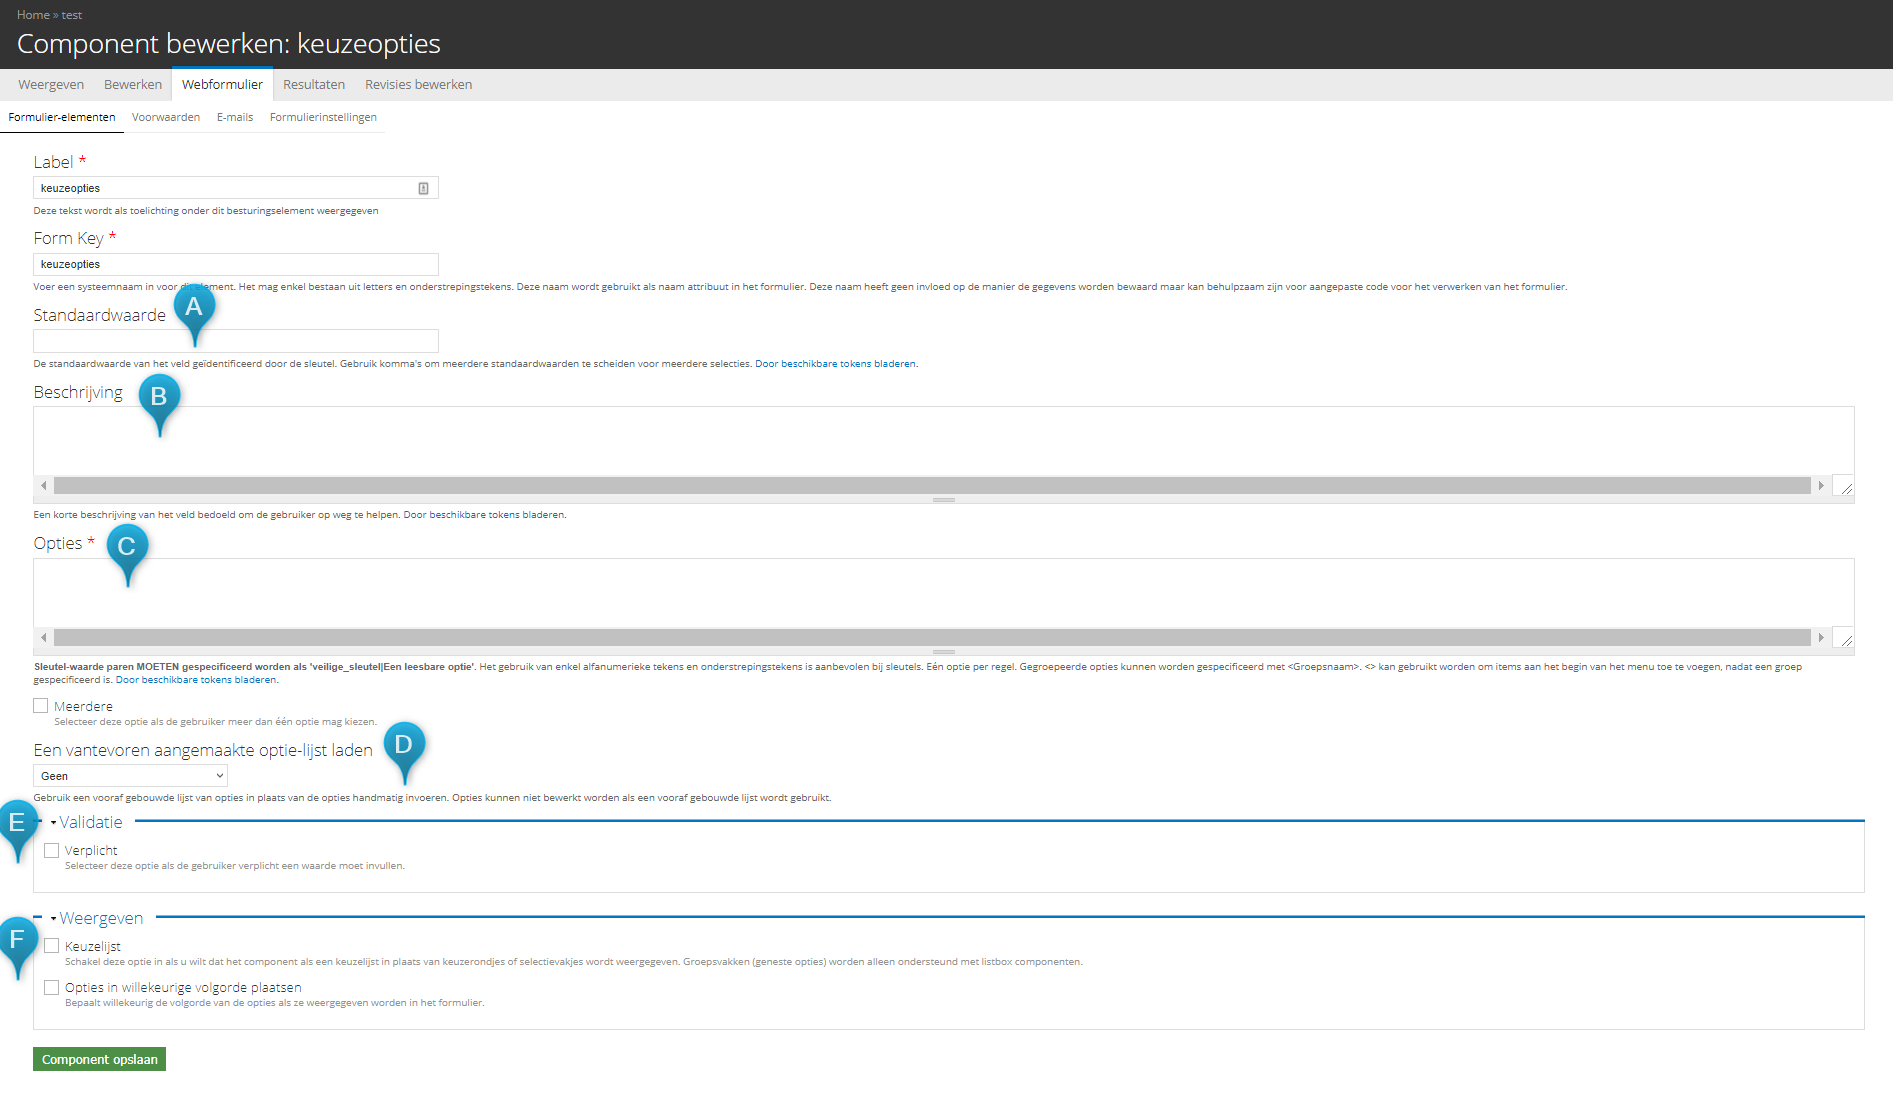
Task: Click the blue marker pin labeled B
Action: 159,398
